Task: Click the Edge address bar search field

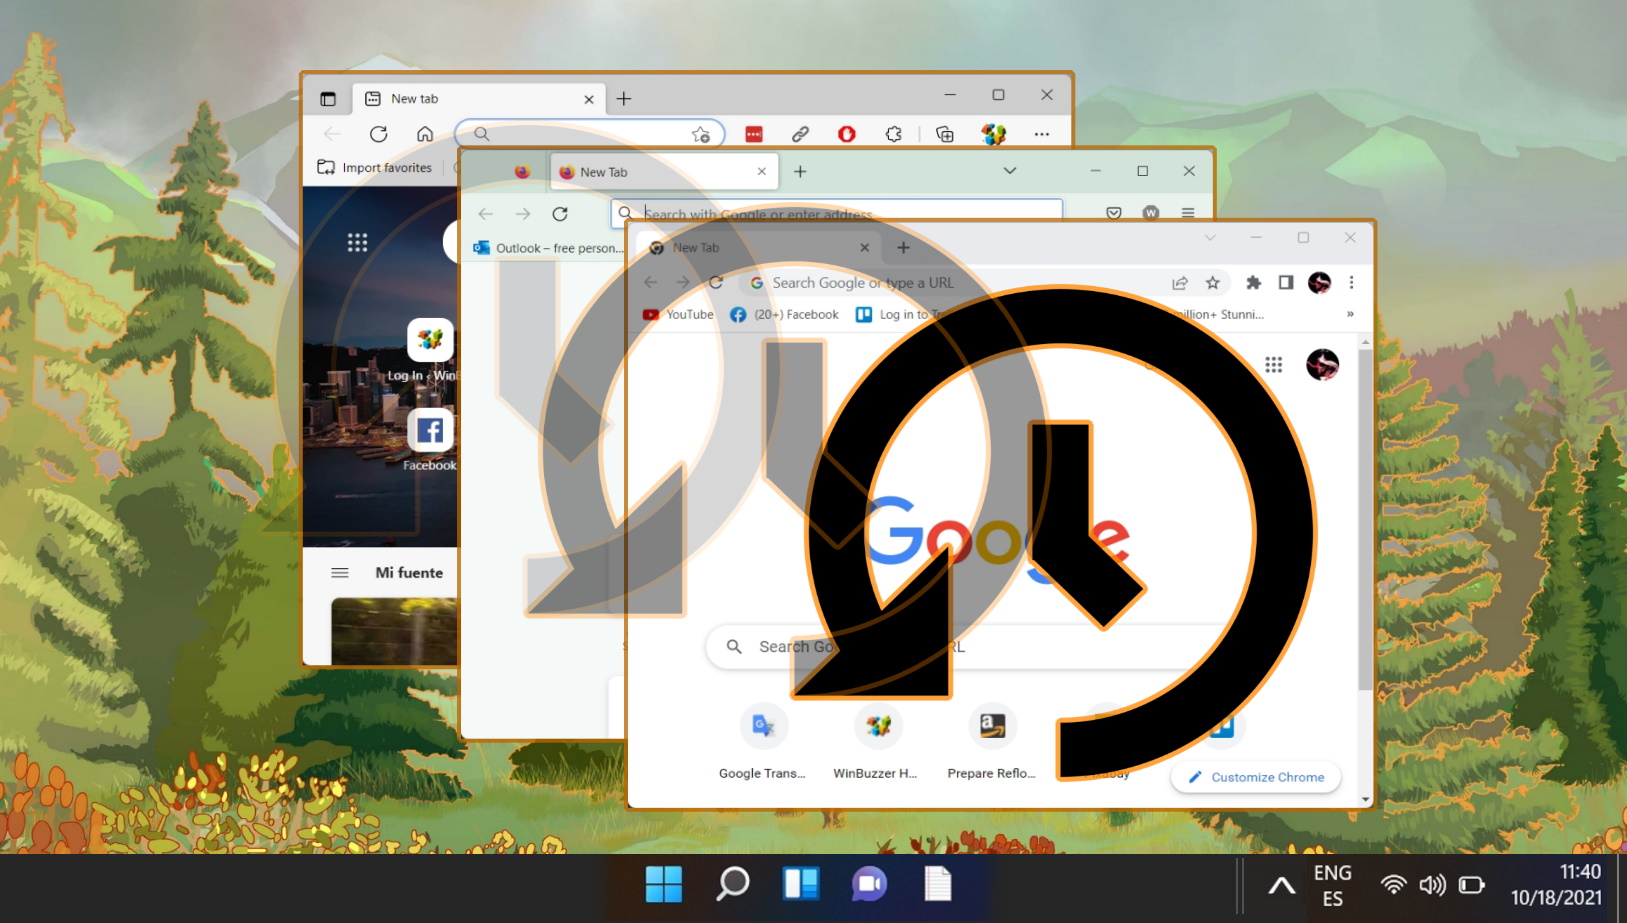Action: (x=589, y=134)
